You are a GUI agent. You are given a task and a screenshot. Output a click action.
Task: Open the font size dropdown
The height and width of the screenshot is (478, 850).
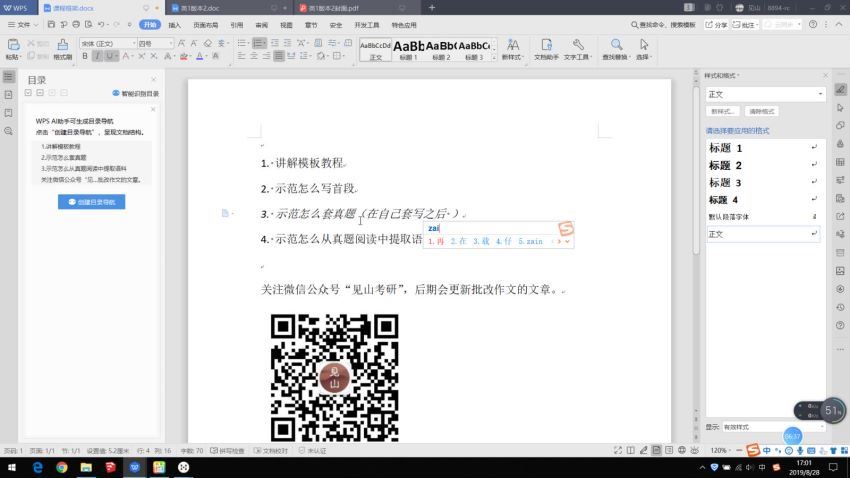click(171, 43)
